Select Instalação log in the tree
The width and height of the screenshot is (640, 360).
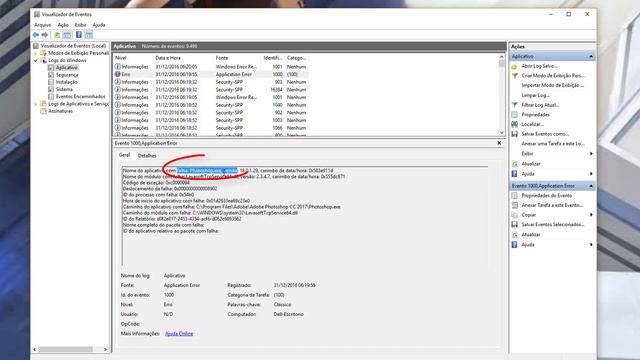point(67,82)
